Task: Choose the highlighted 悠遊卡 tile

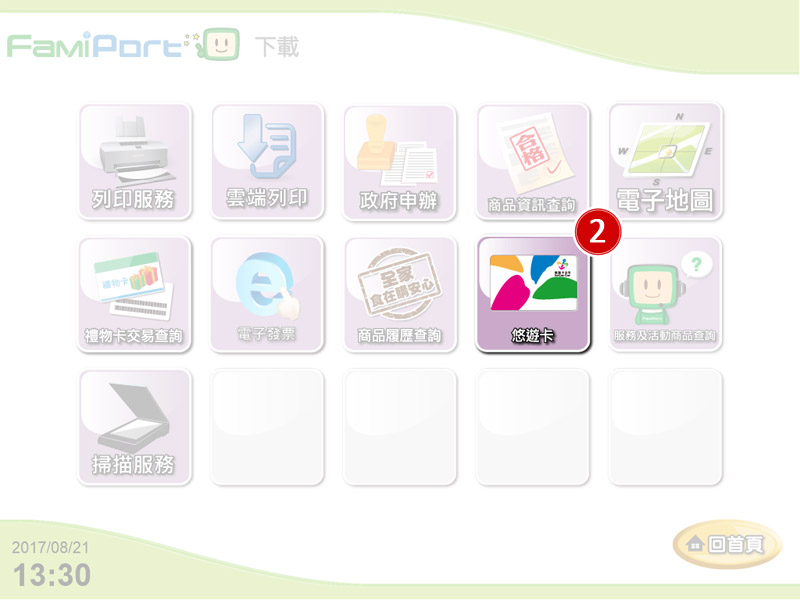Action: coord(533,294)
